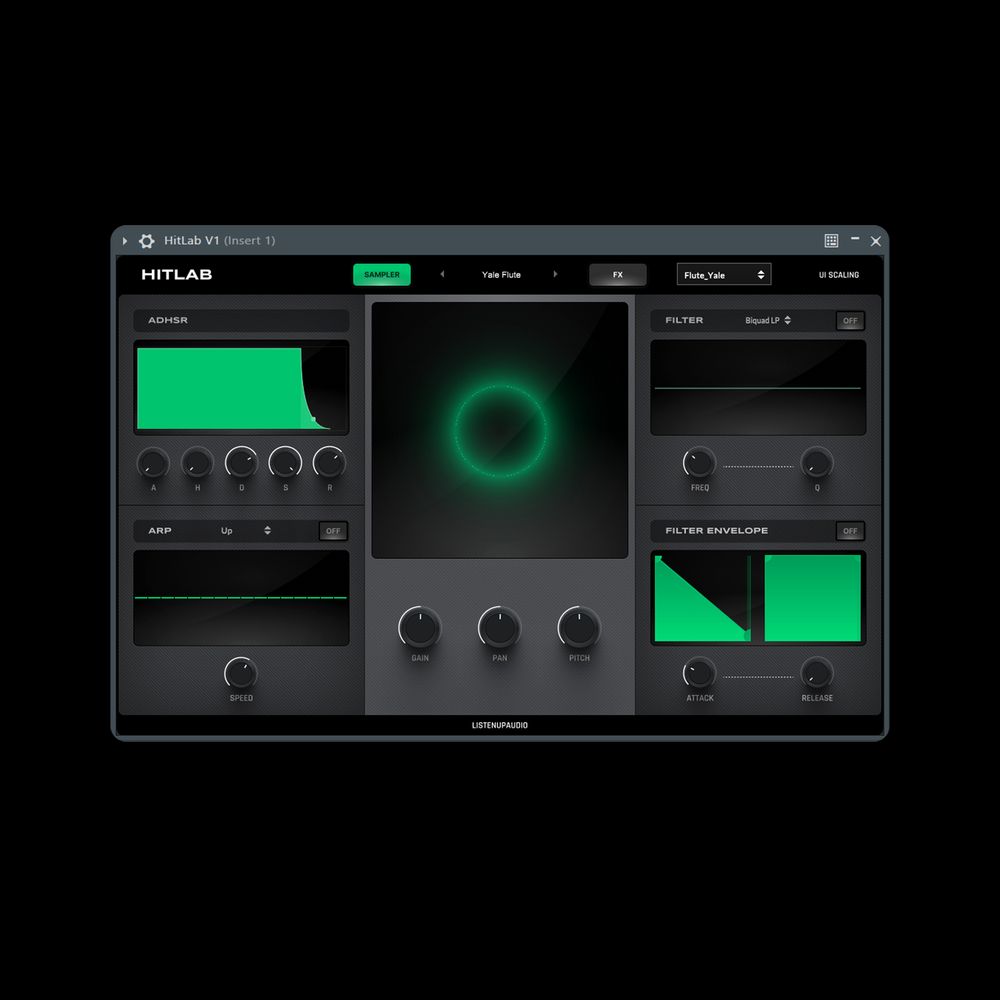Toggle the ARP off switch
The height and width of the screenshot is (1000, 1000).
pyautogui.click(x=333, y=531)
